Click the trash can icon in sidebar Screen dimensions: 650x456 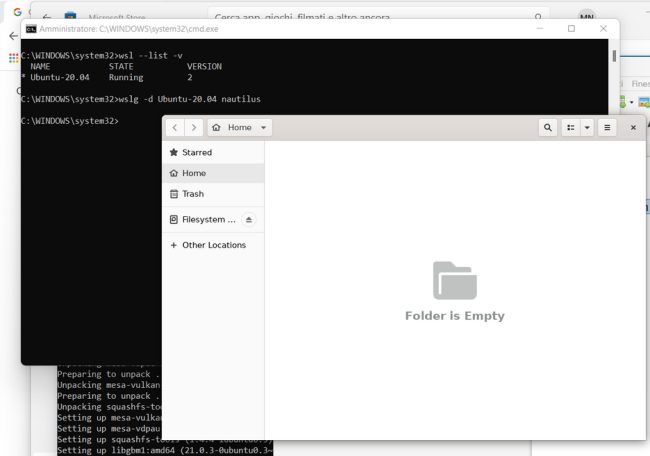click(174, 194)
